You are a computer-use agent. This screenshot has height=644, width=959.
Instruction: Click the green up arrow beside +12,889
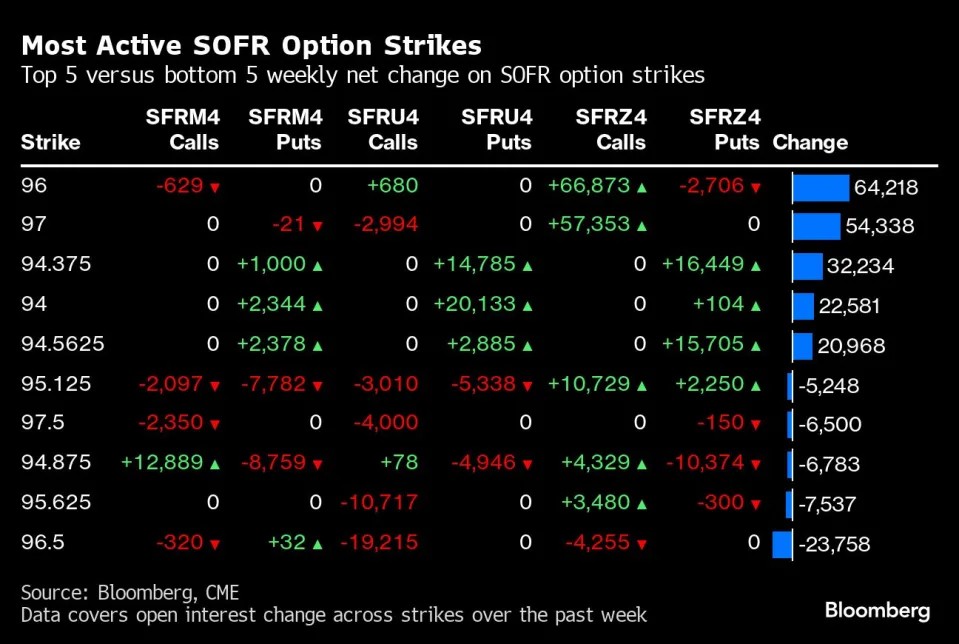point(215,465)
